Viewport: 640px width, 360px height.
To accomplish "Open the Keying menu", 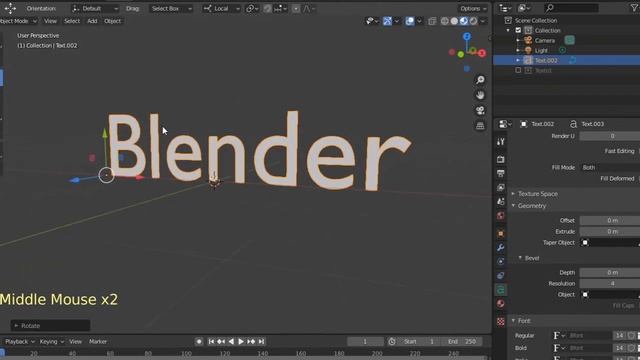I will (x=51, y=342).
